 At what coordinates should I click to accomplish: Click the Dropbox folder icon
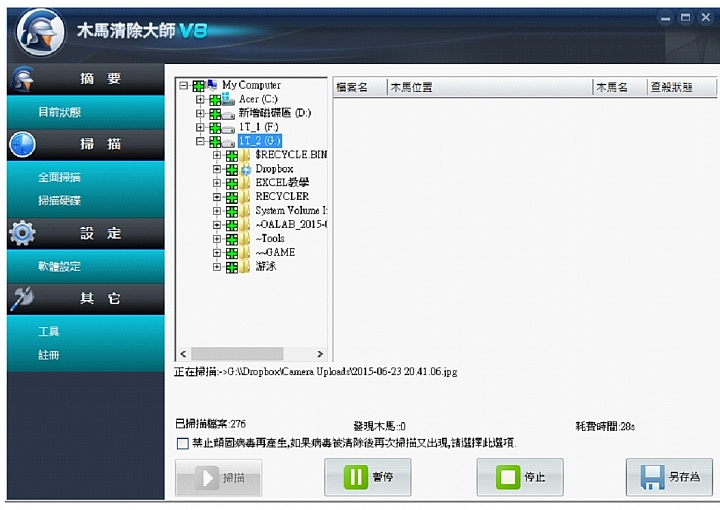246,169
